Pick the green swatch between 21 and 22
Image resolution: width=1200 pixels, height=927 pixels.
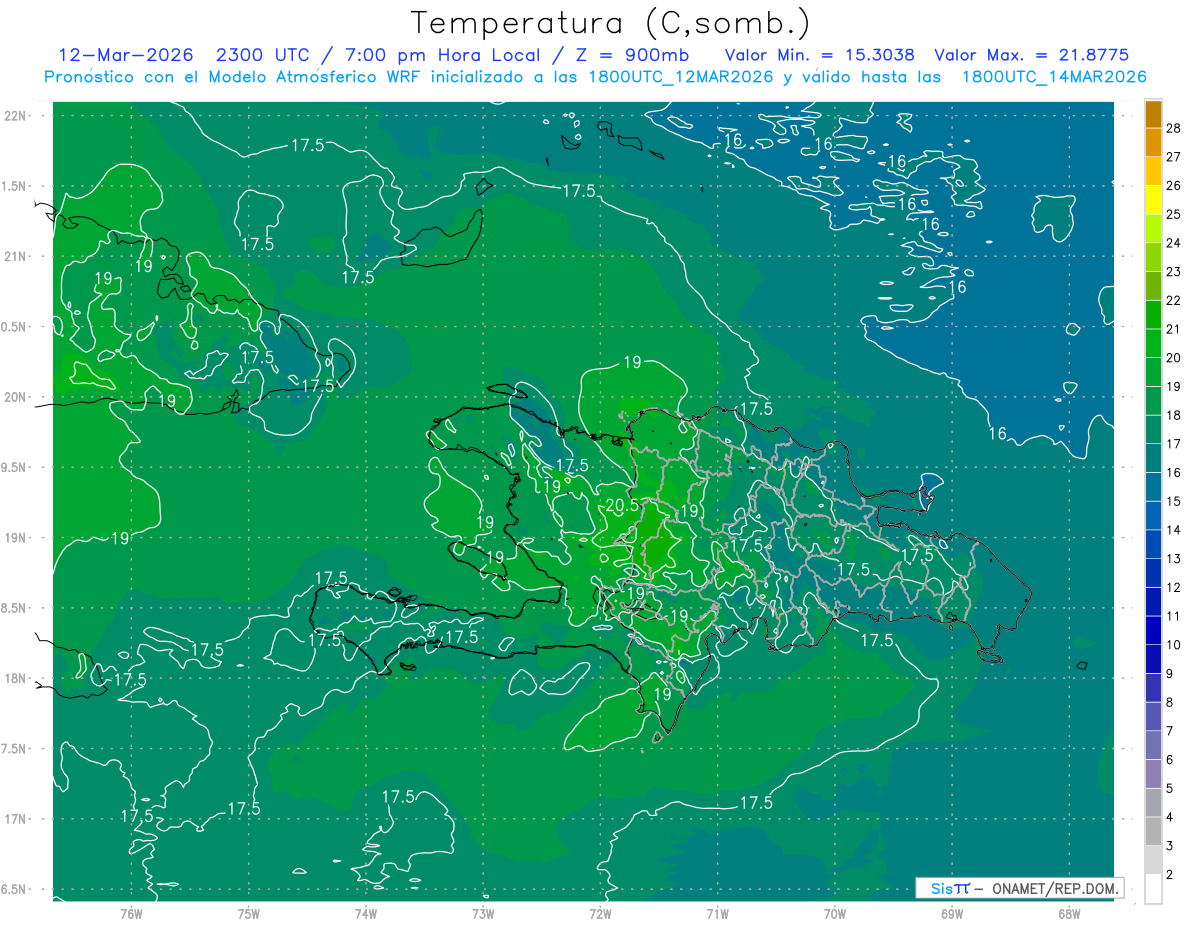pos(1153,314)
